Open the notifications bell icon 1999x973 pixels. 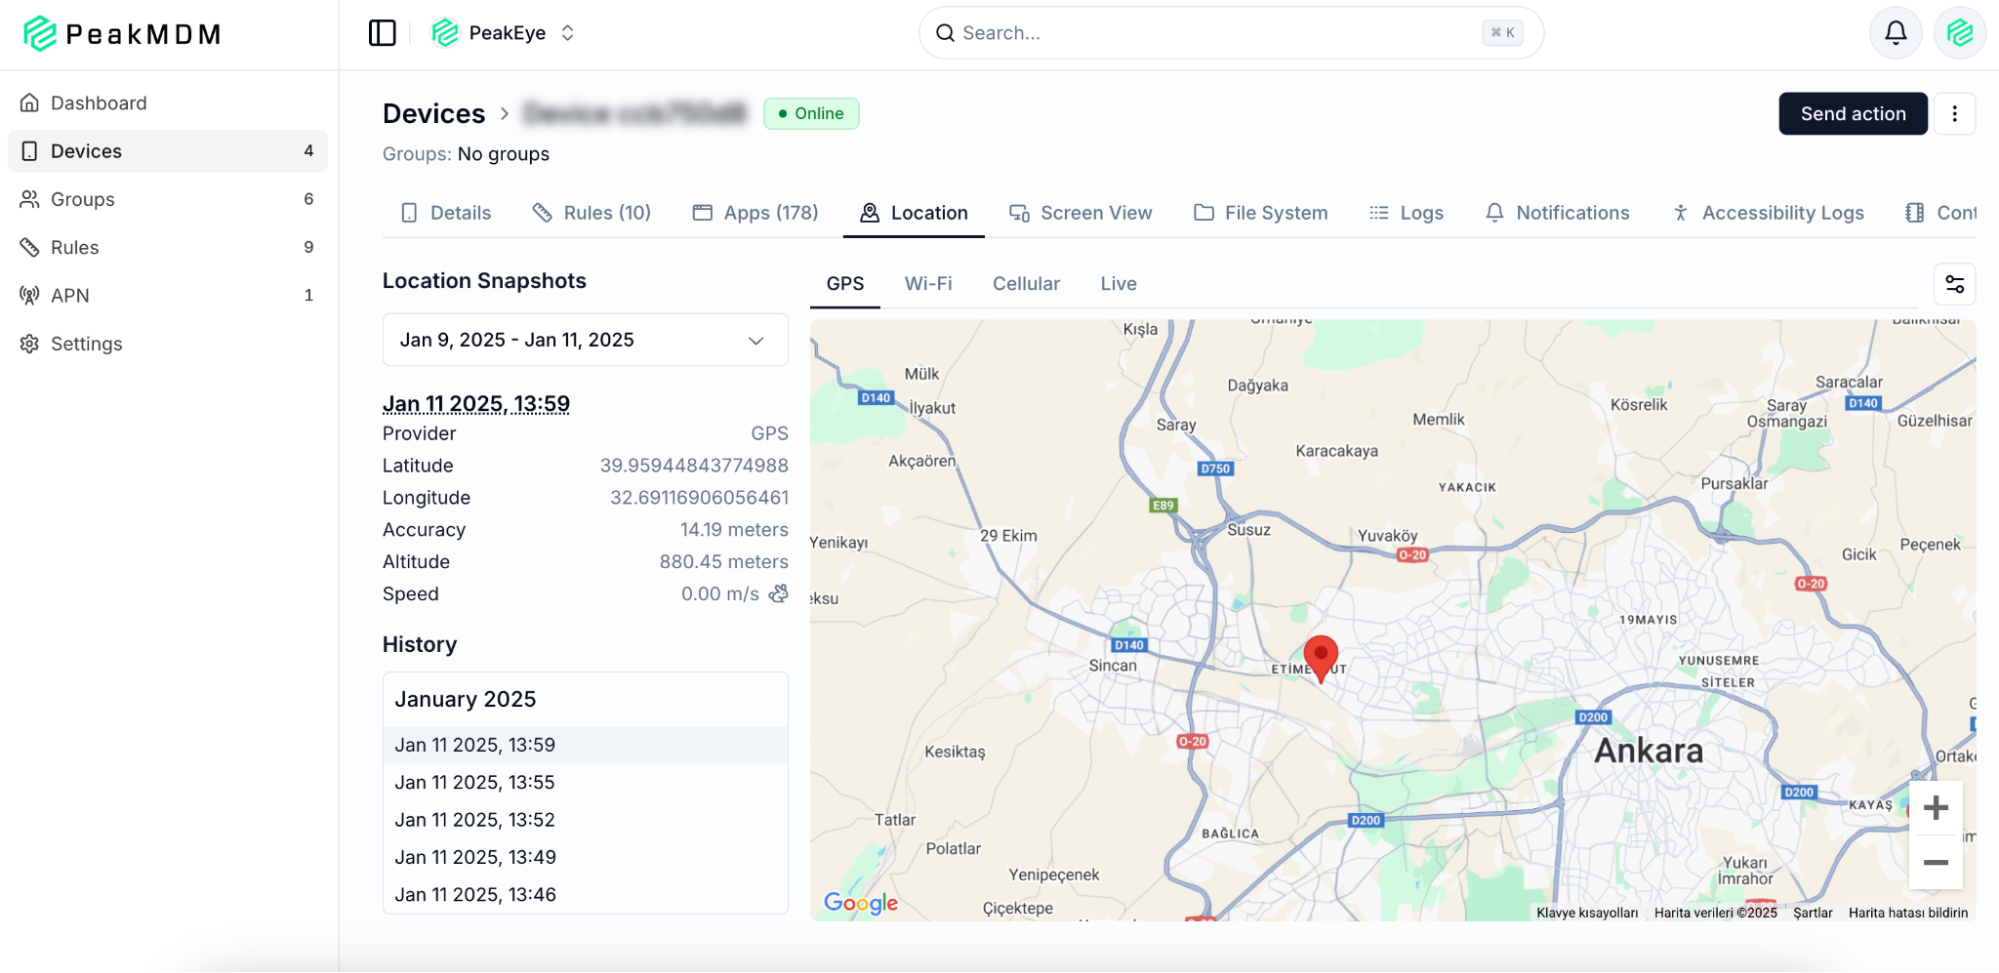point(1895,33)
